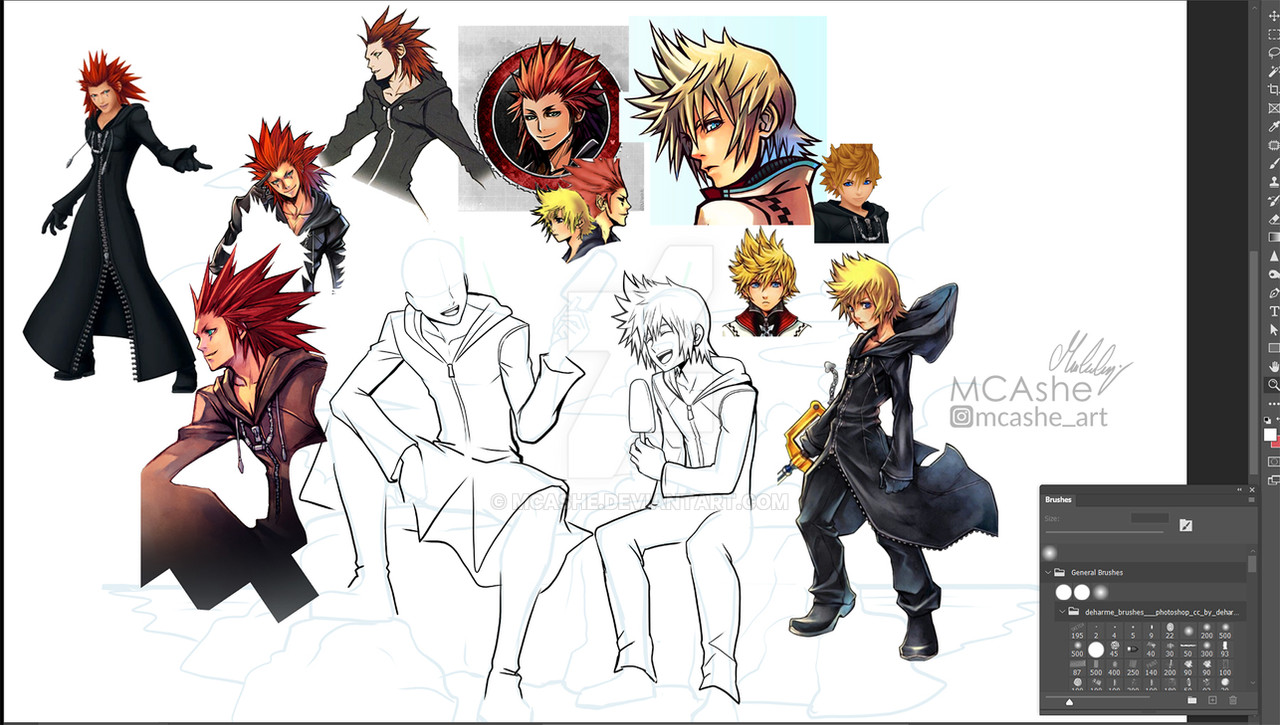Create a new brush group
The width and height of the screenshot is (1280, 725).
coord(1192,700)
